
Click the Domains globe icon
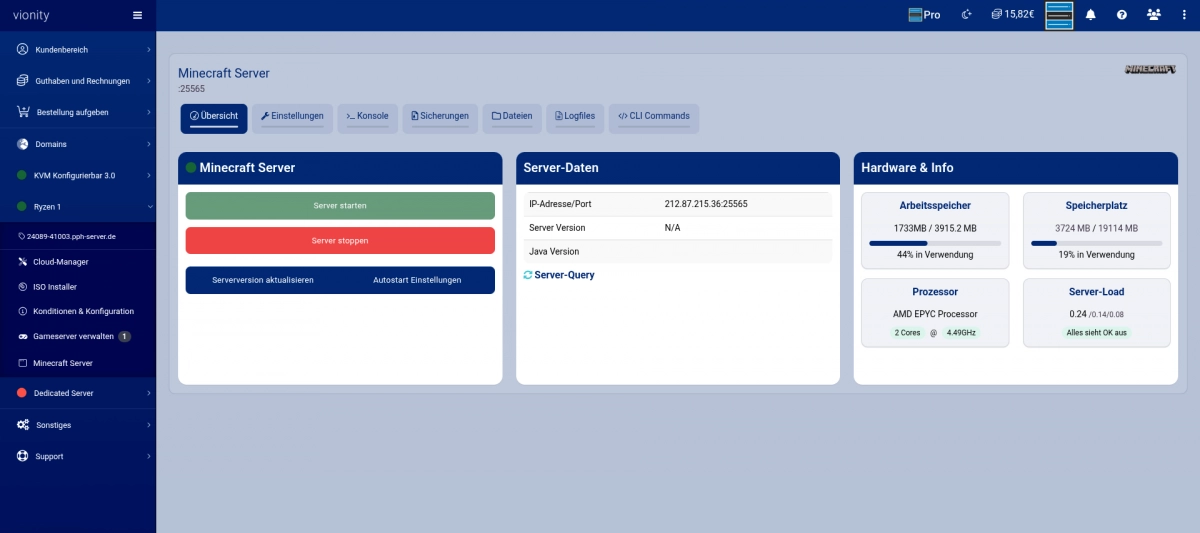23,144
